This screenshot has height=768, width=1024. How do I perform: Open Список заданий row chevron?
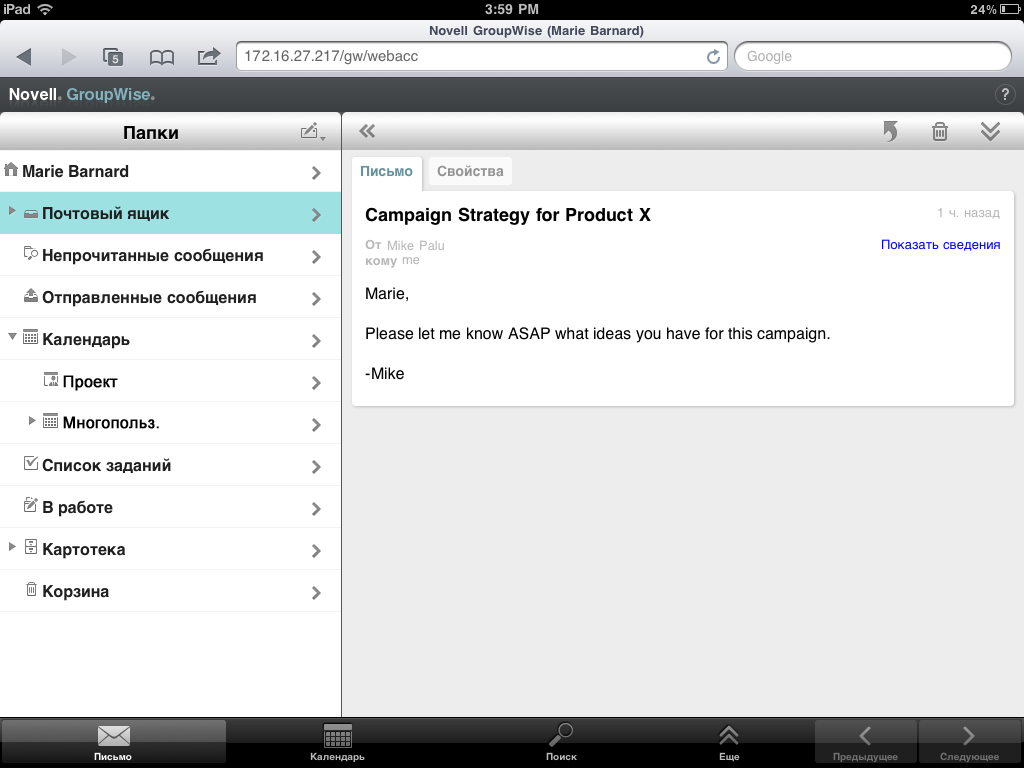click(316, 466)
